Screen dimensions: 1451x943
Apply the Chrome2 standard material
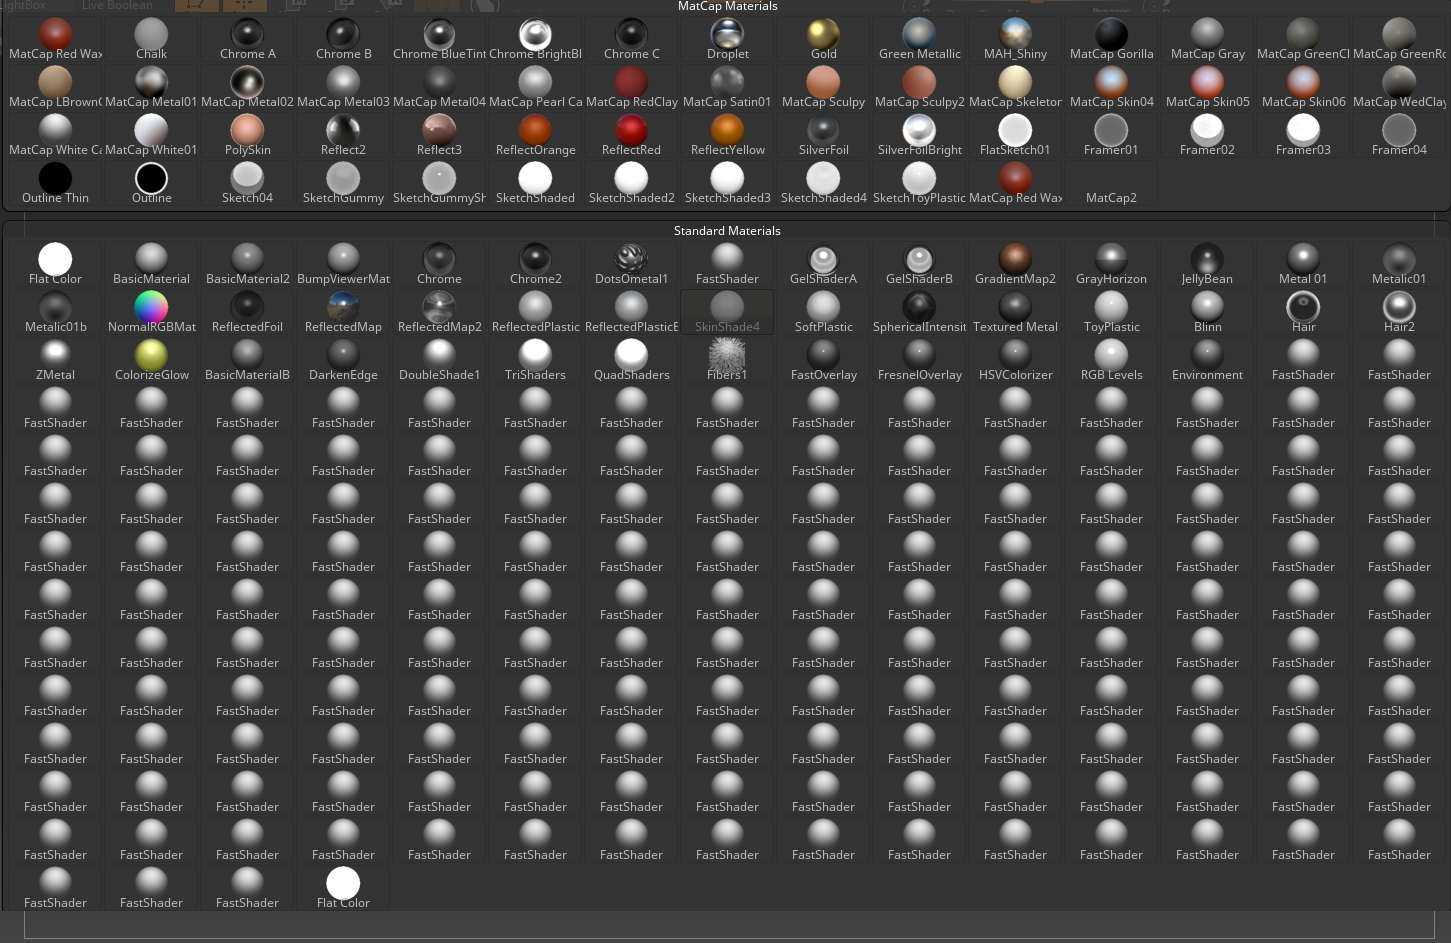(535, 264)
